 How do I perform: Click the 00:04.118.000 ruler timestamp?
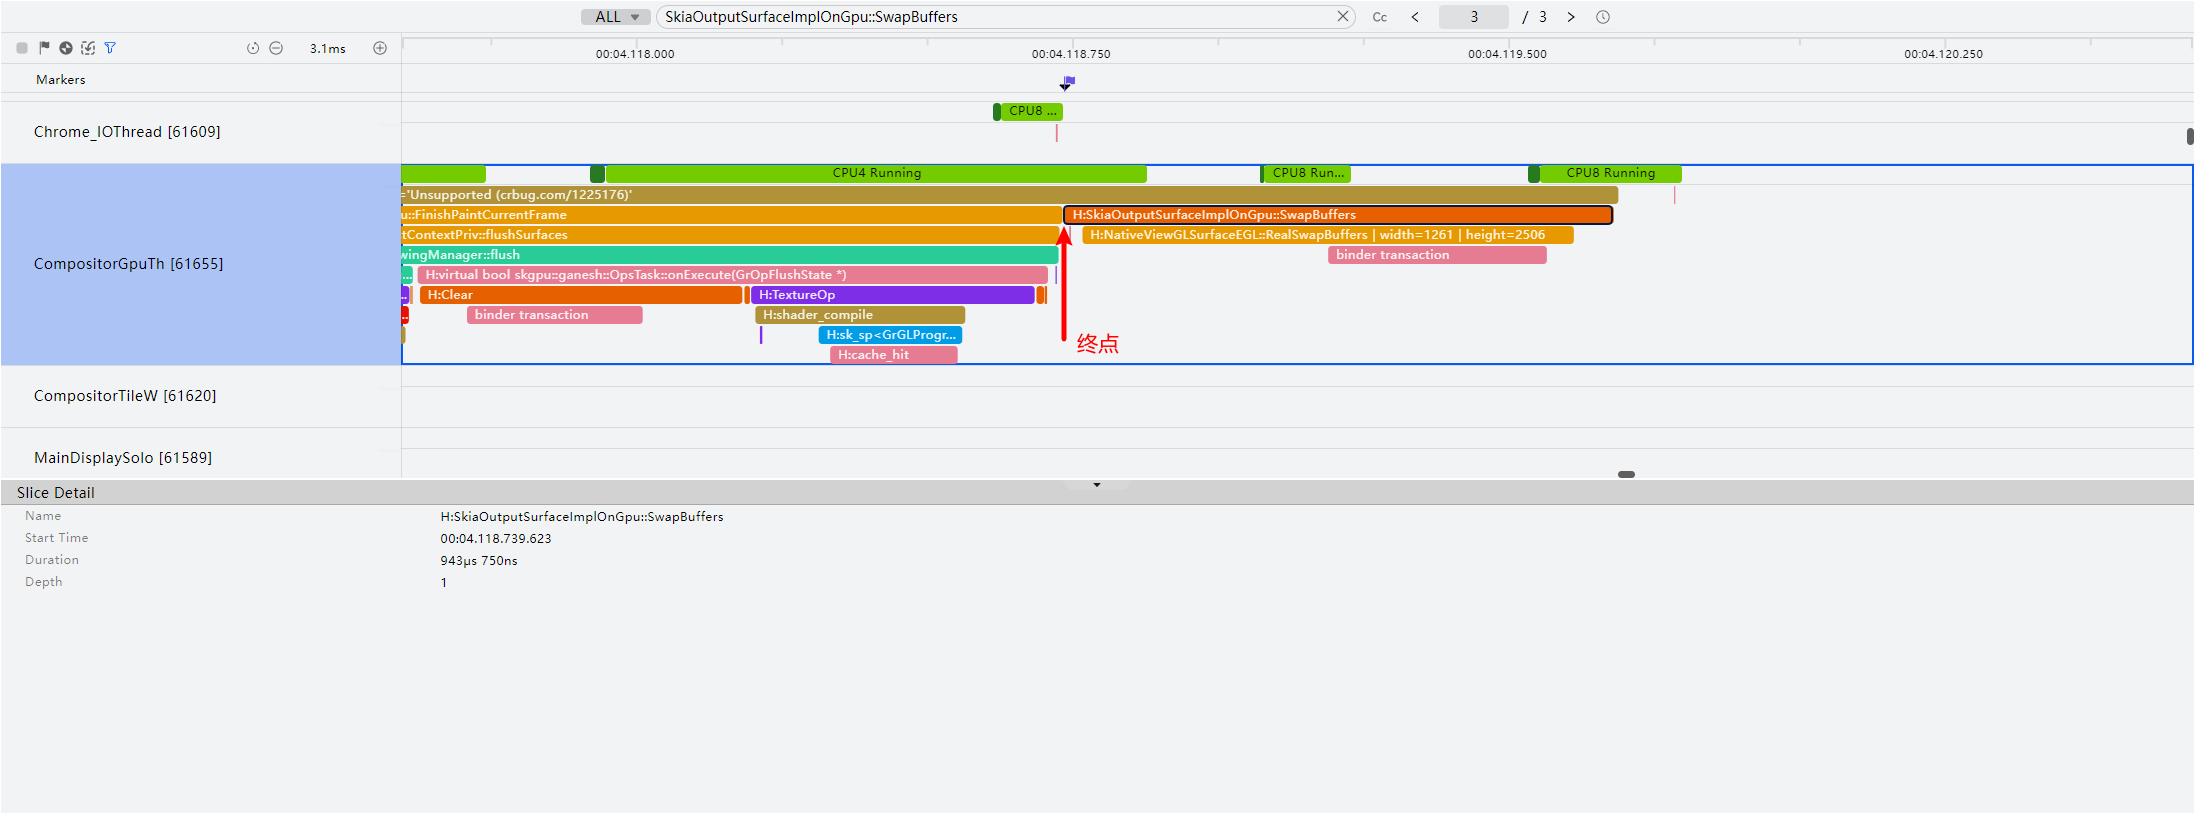(x=635, y=54)
